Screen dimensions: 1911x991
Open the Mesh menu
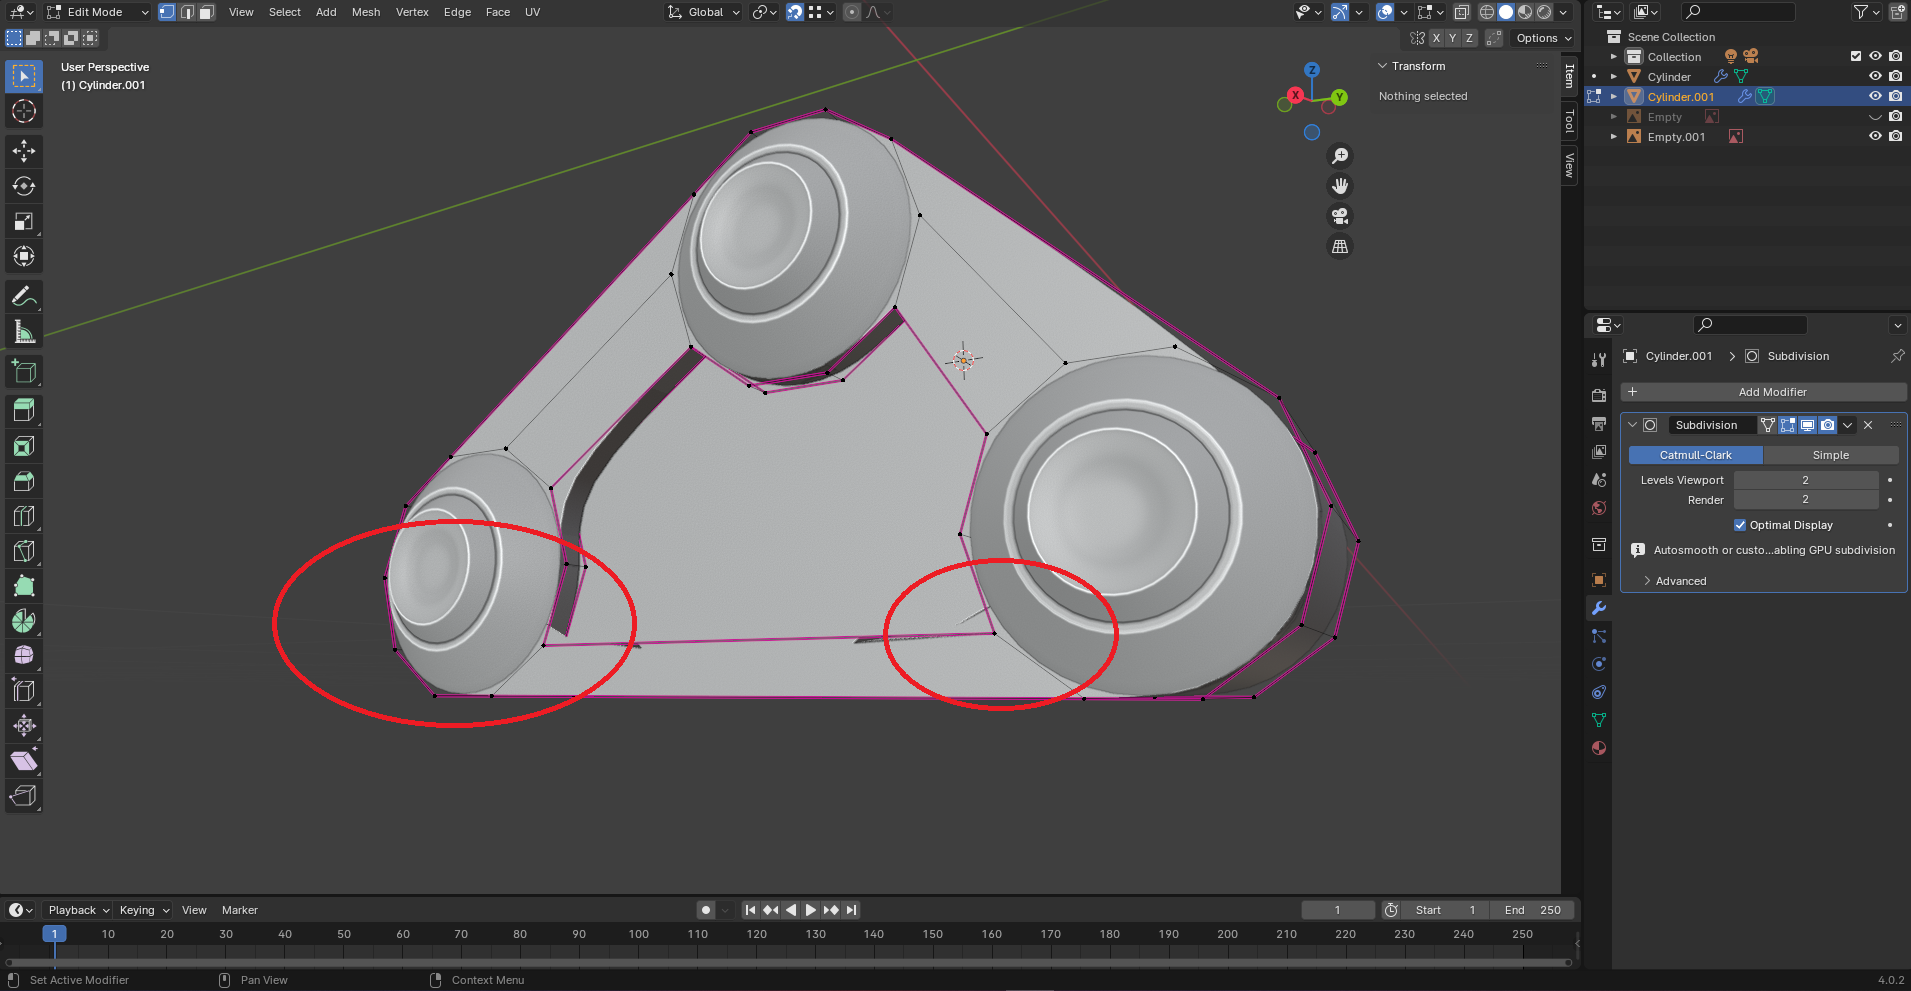[365, 12]
